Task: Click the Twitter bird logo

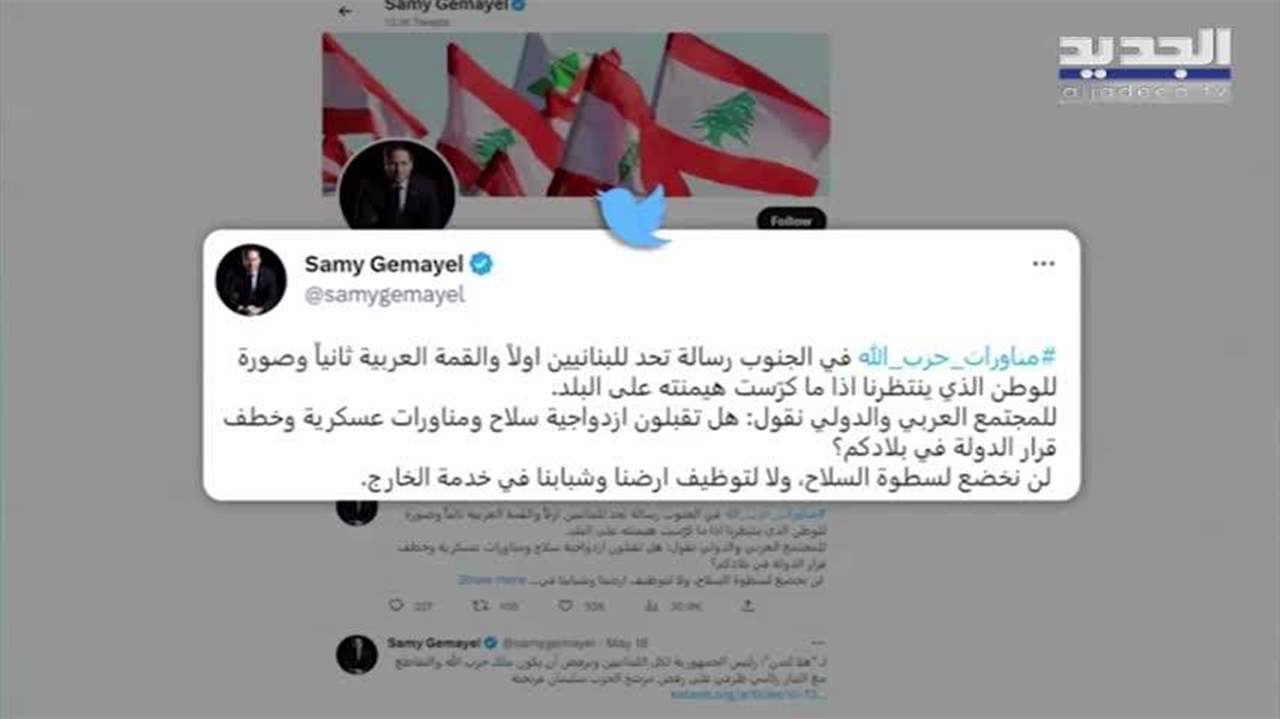Action: coord(633,215)
